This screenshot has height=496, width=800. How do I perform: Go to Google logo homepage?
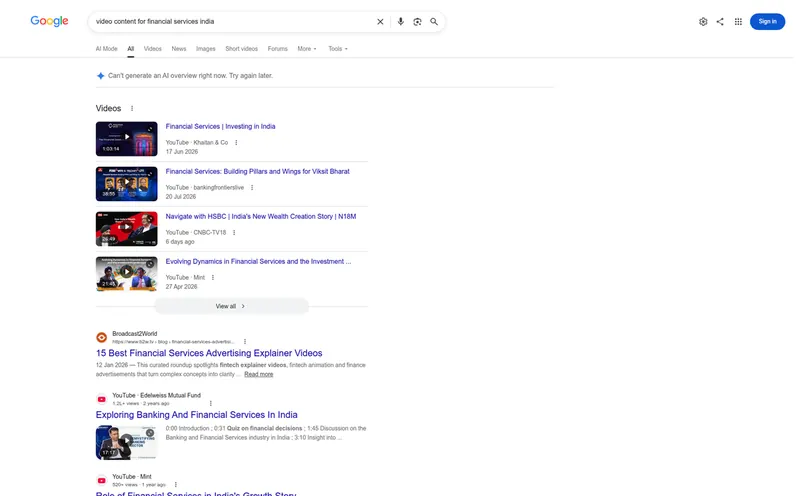point(49,21)
